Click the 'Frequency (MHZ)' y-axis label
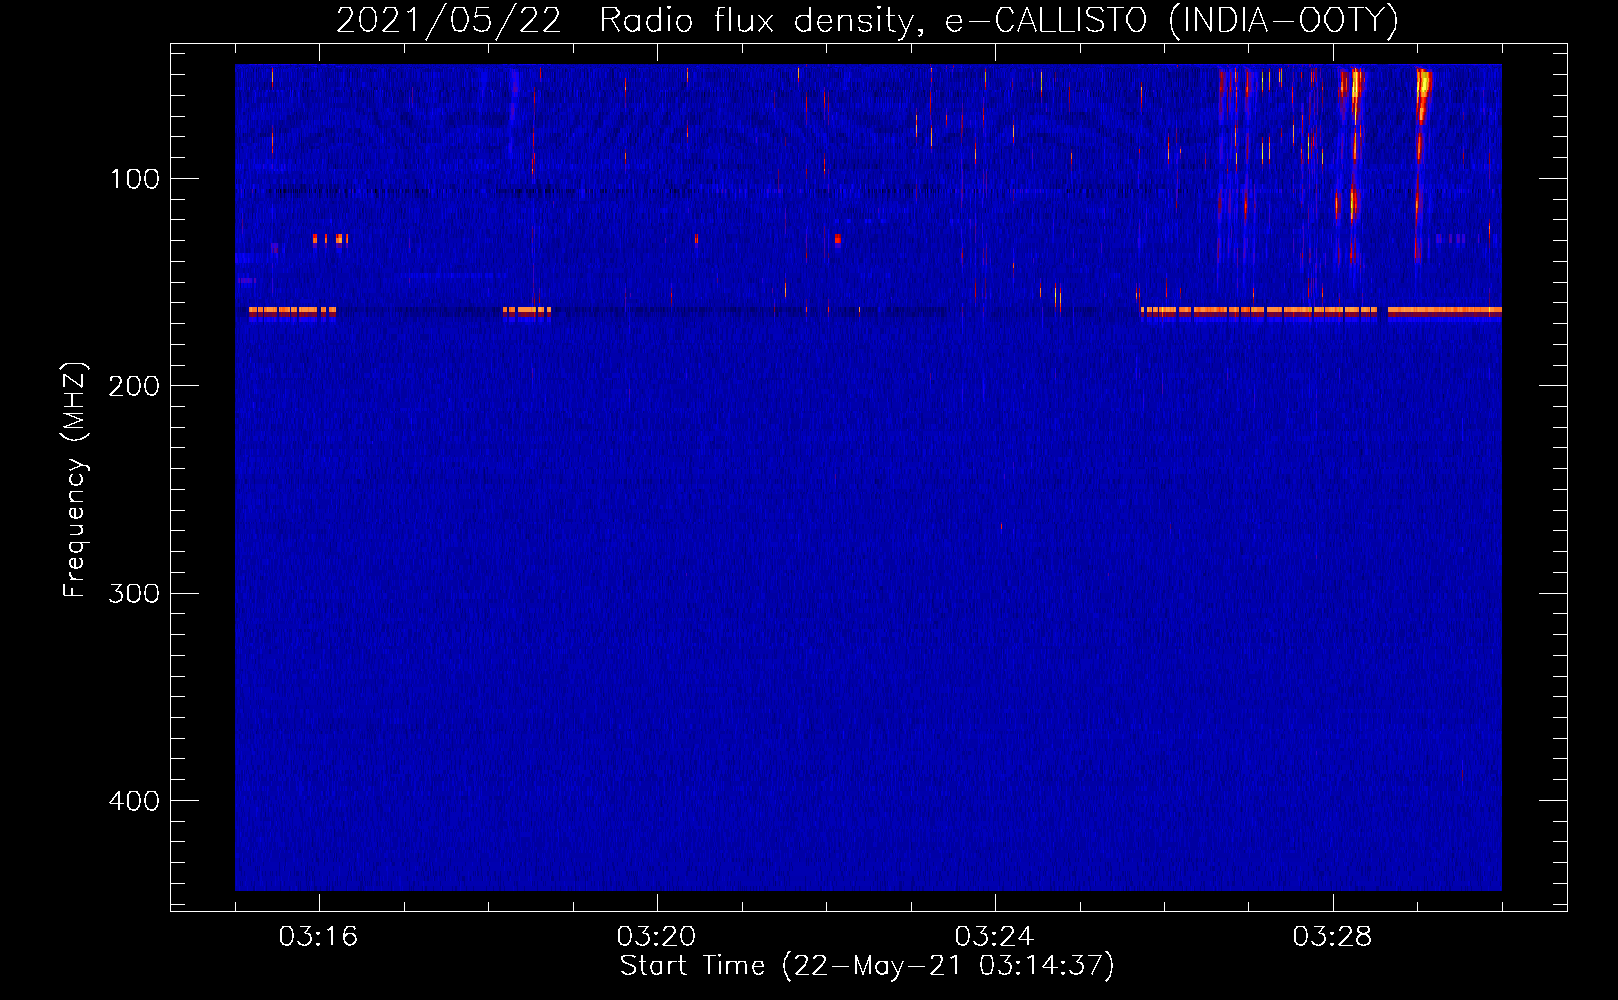Image resolution: width=1618 pixels, height=1000 pixels. (75, 480)
